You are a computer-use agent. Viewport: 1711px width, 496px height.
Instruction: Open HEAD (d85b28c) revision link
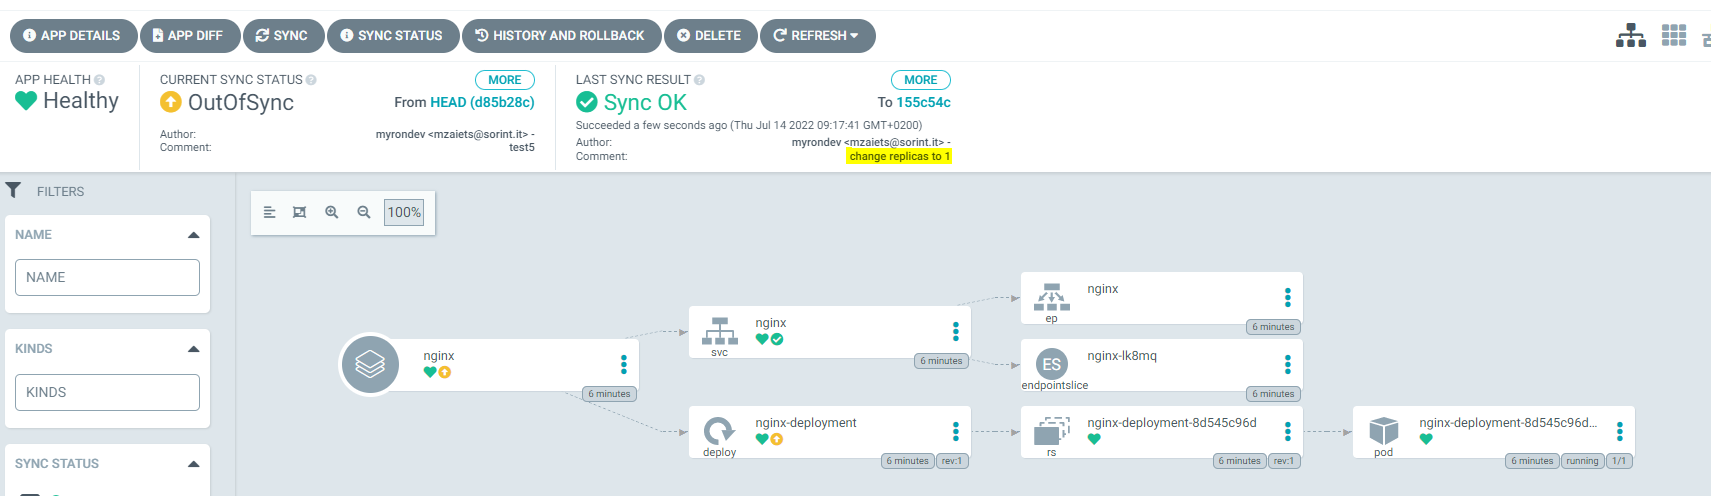click(x=482, y=102)
